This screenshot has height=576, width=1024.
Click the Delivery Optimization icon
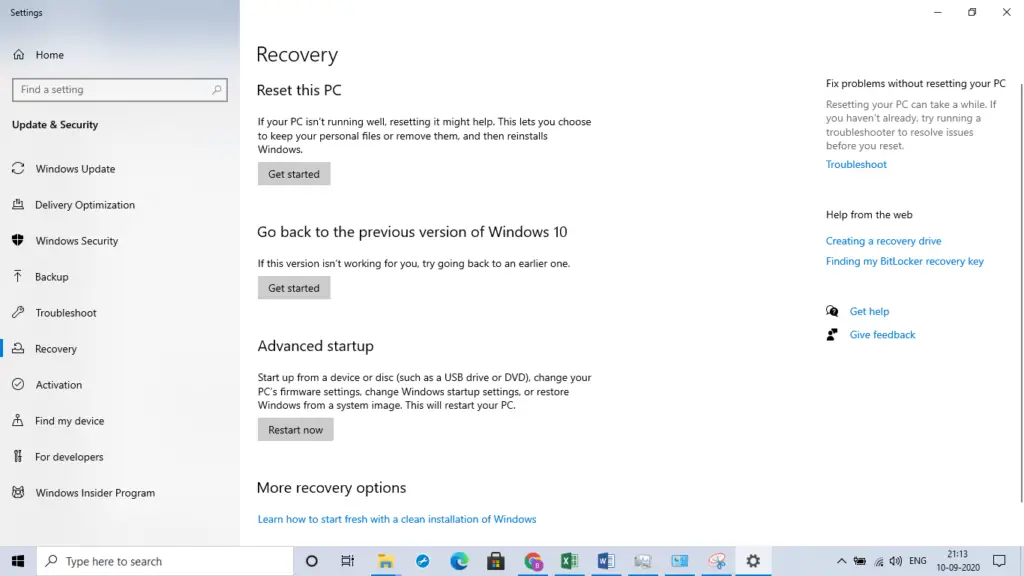tap(18, 204)
